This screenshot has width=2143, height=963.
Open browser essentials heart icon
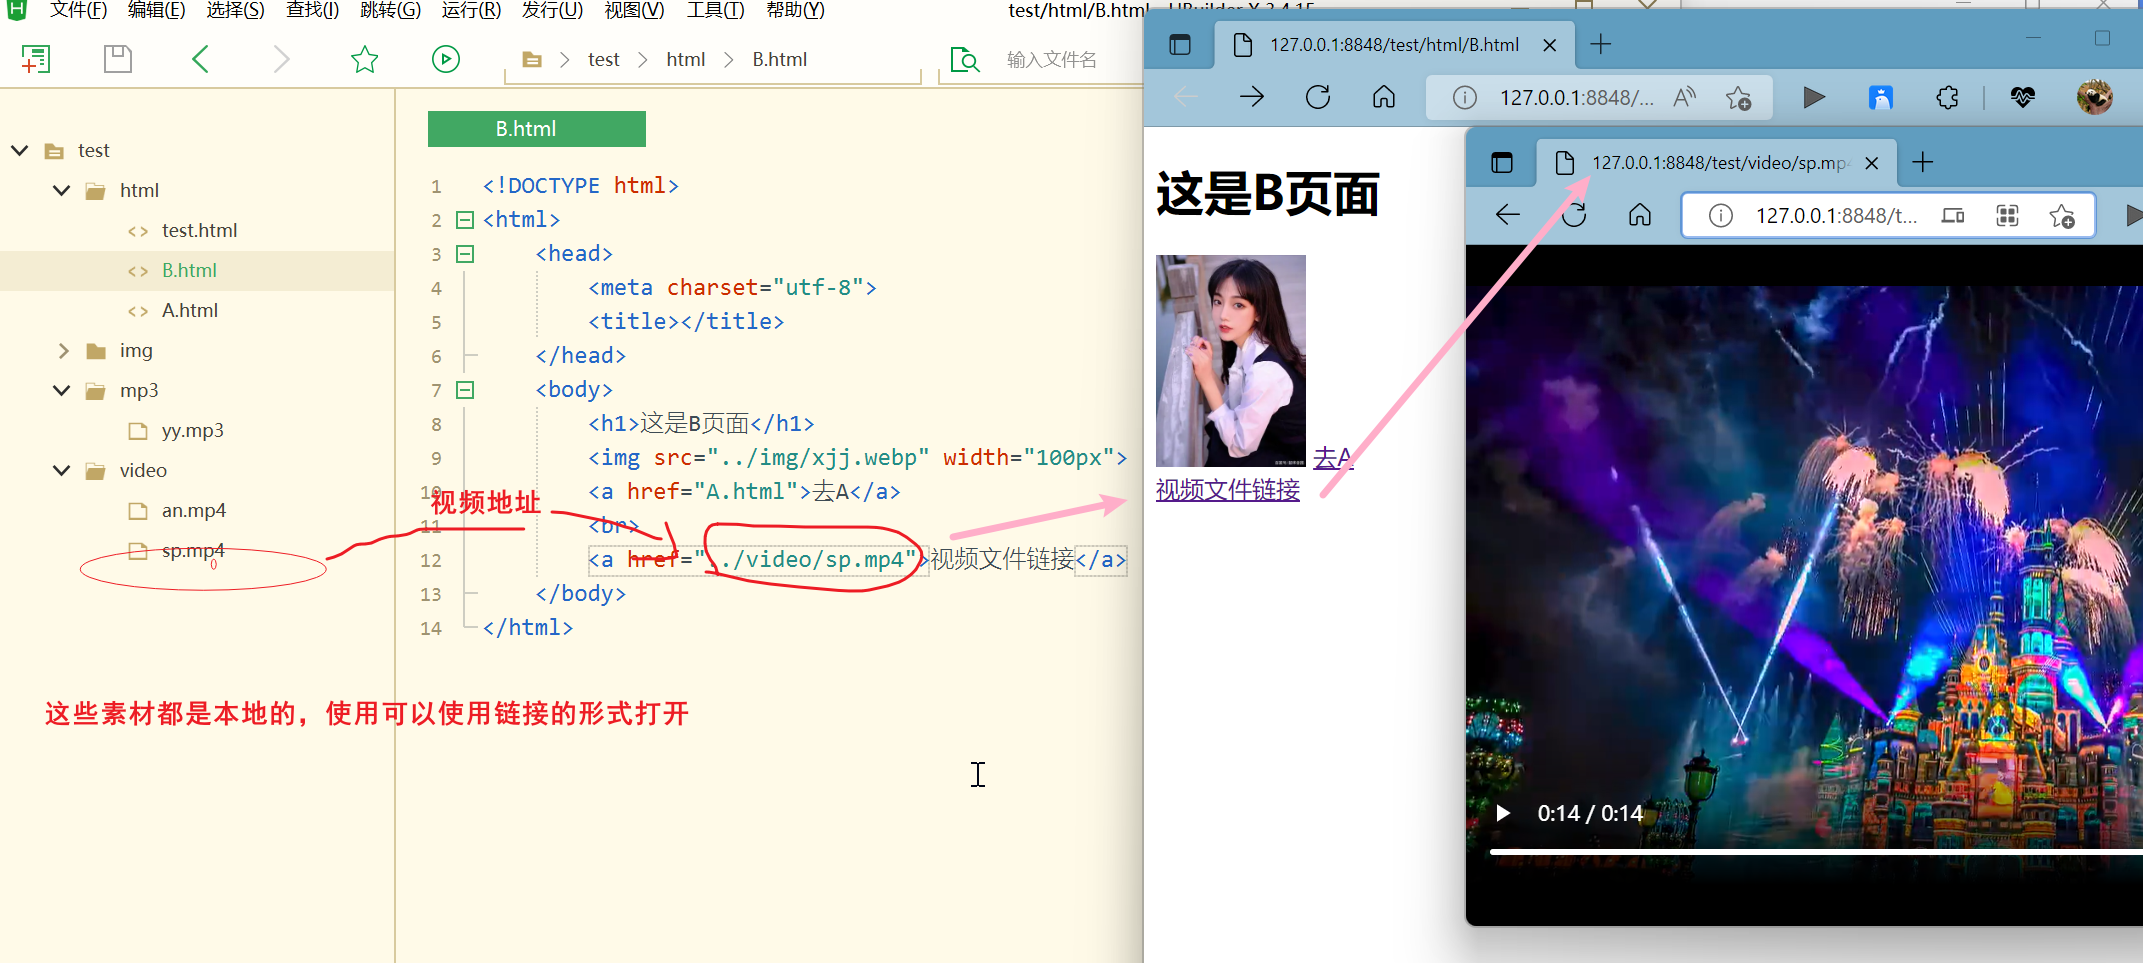(2023, 97)
